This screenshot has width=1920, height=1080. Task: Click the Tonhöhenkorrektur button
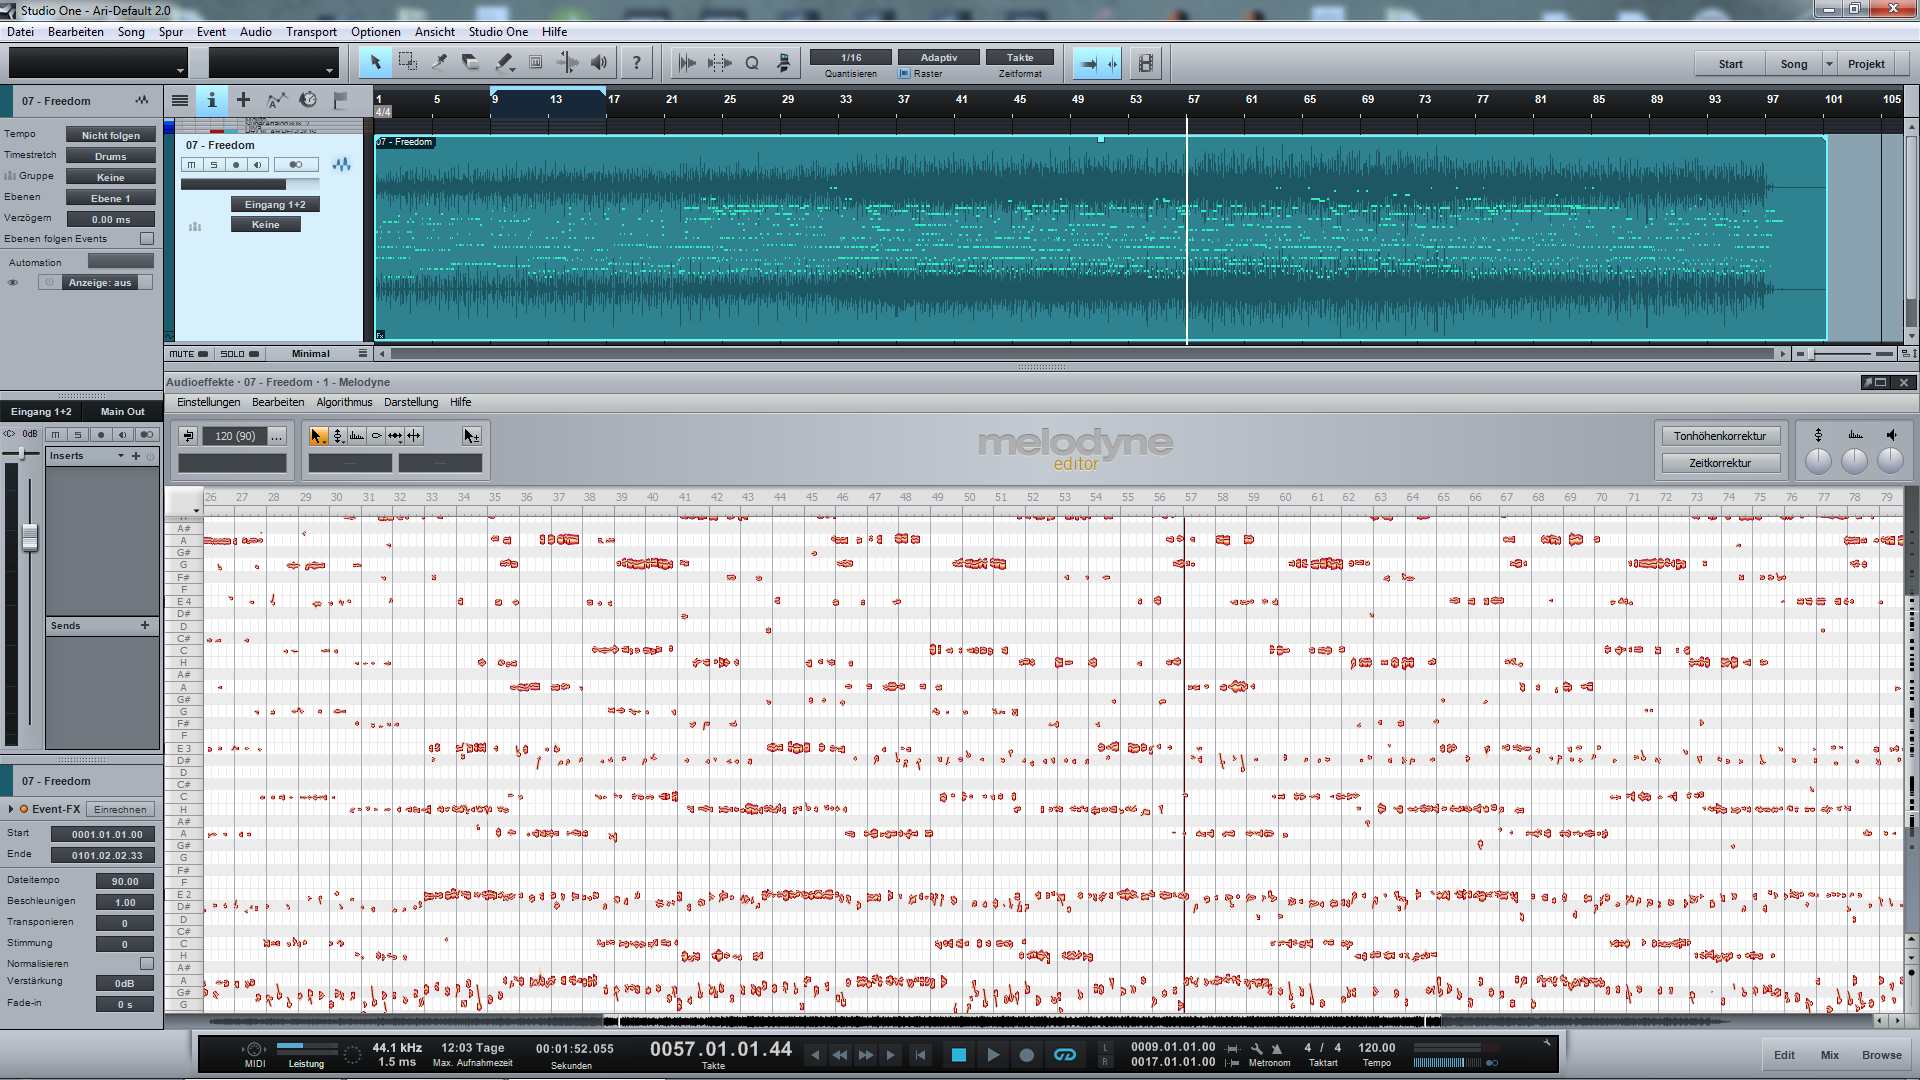click(1720, 436)
